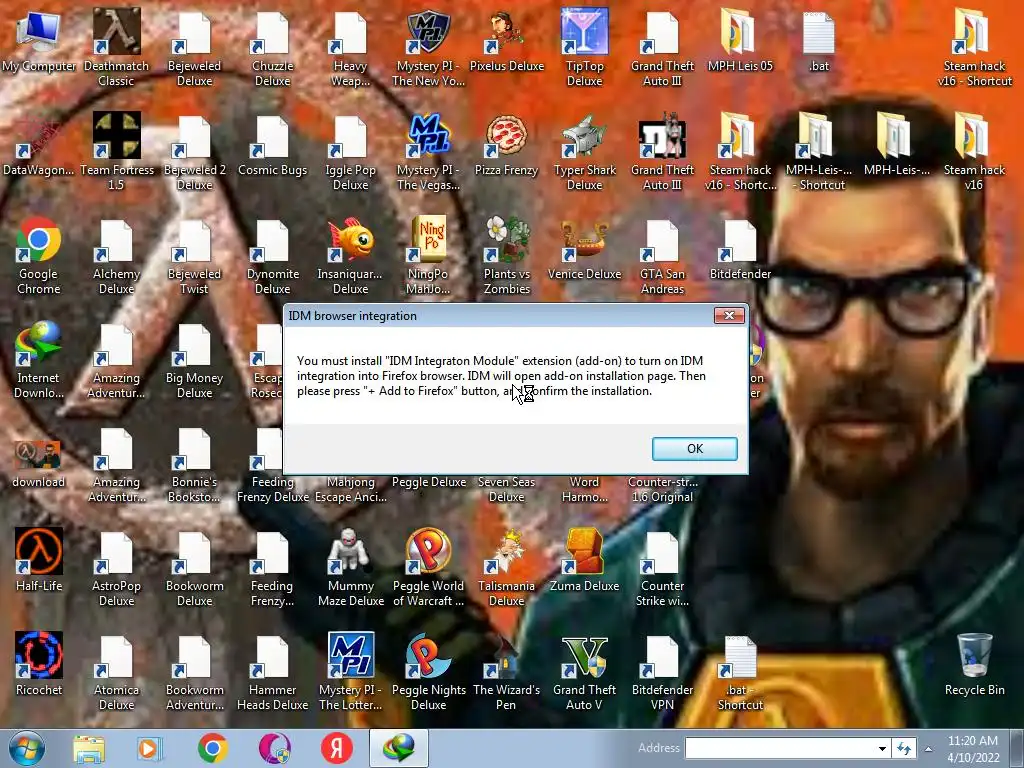The image size is (1024, 768).
Task: Select the Bitdefender VPN shortcut
Action: 662,671
